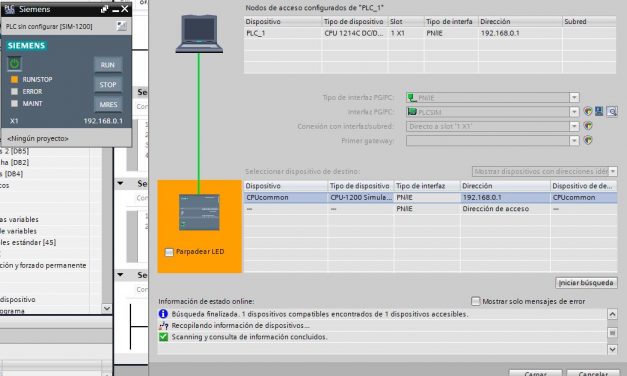Viewport: 627px width, 376px height.
Task: Click CPU-1200 Simula... cell
Action: (x=361, y=197)
